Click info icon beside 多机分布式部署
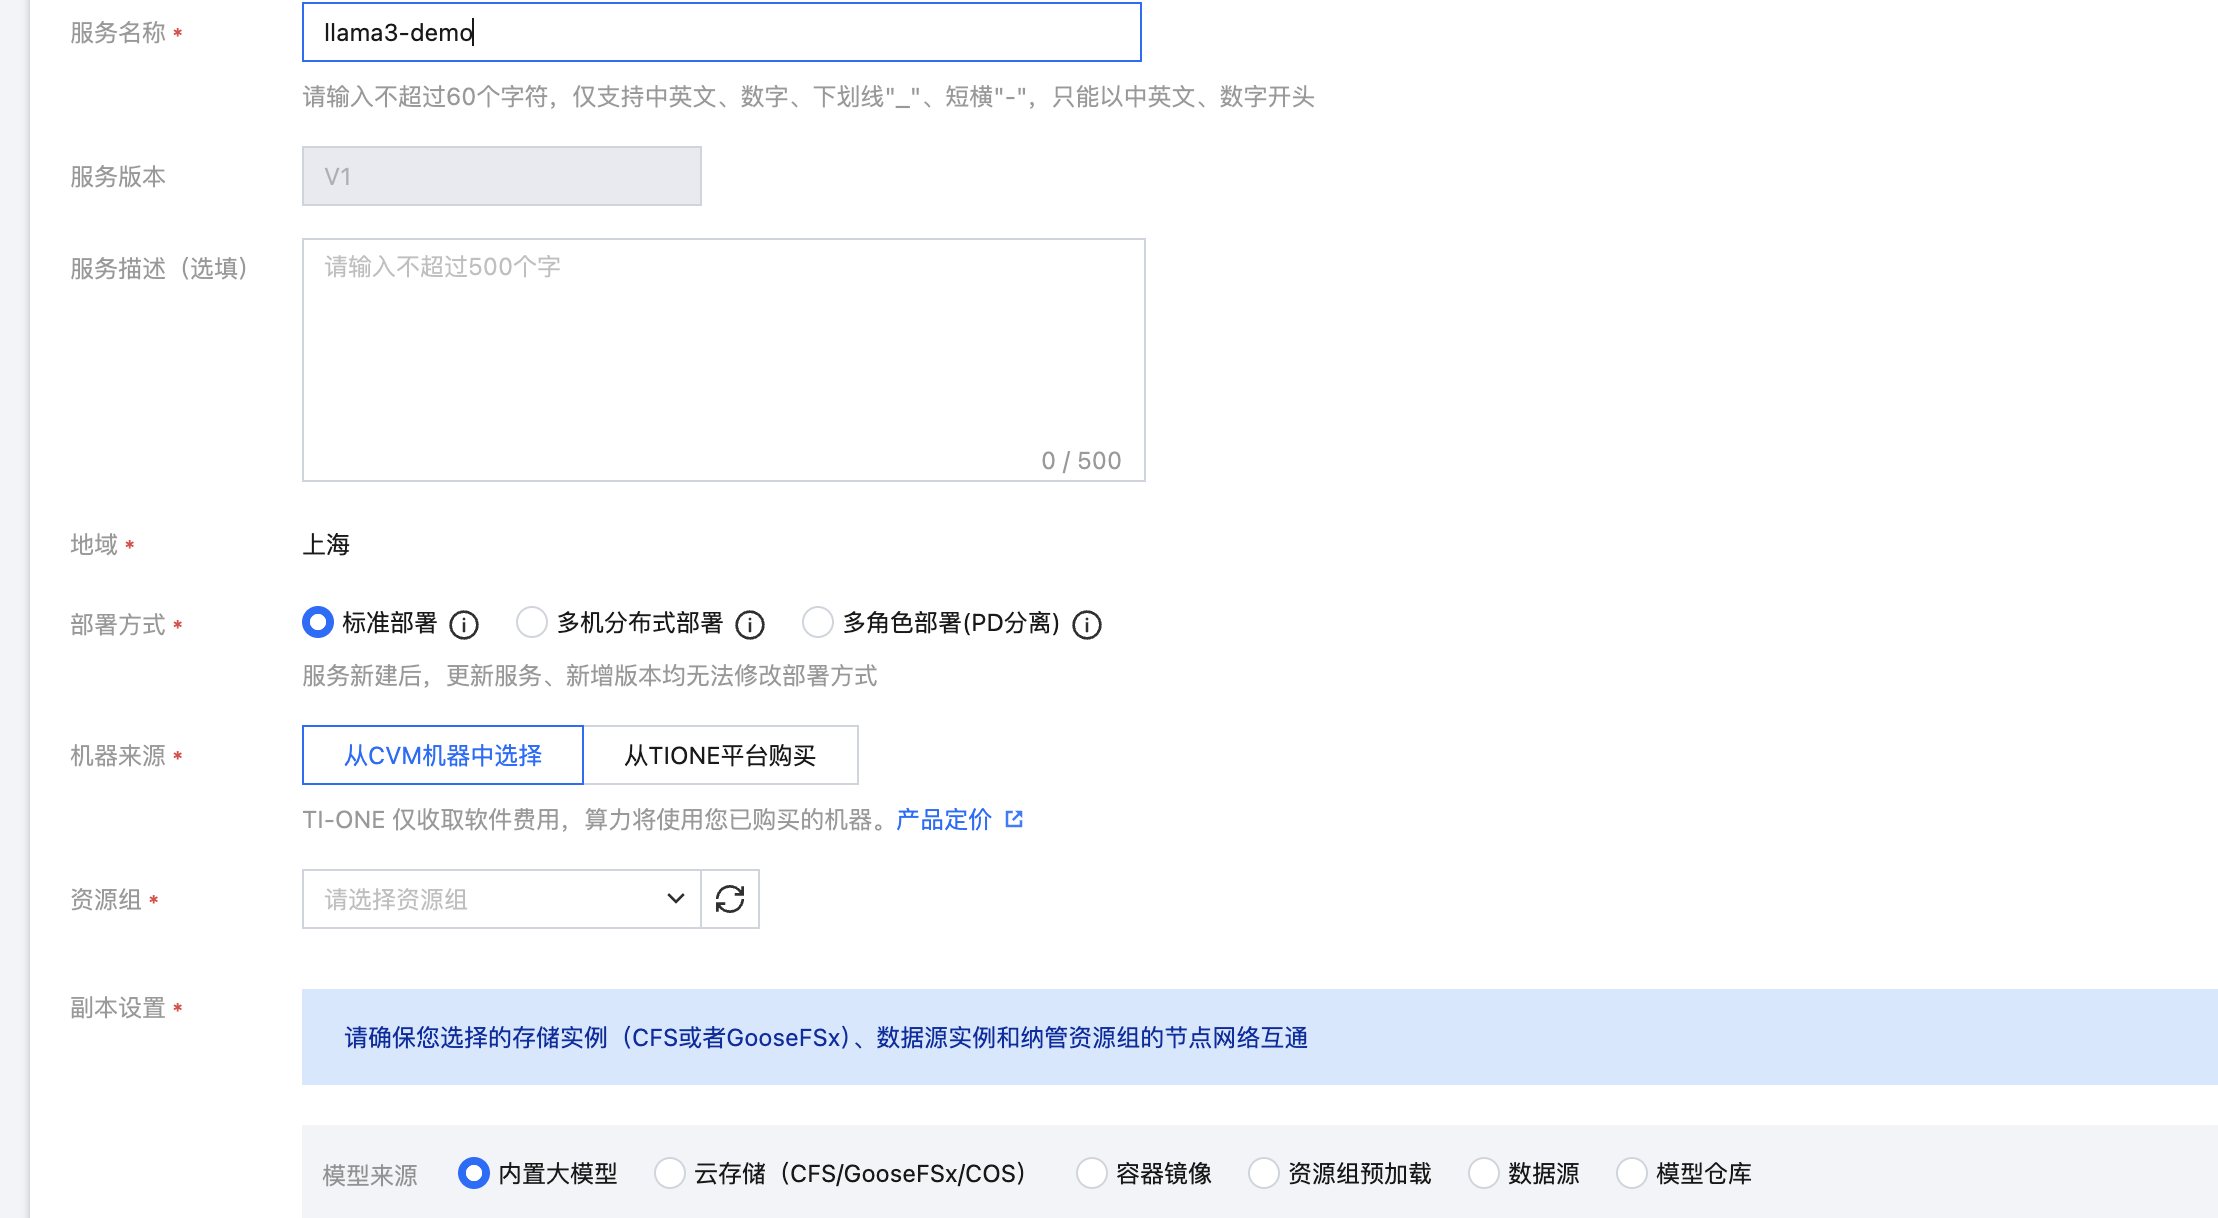 (x=750, y=625)
